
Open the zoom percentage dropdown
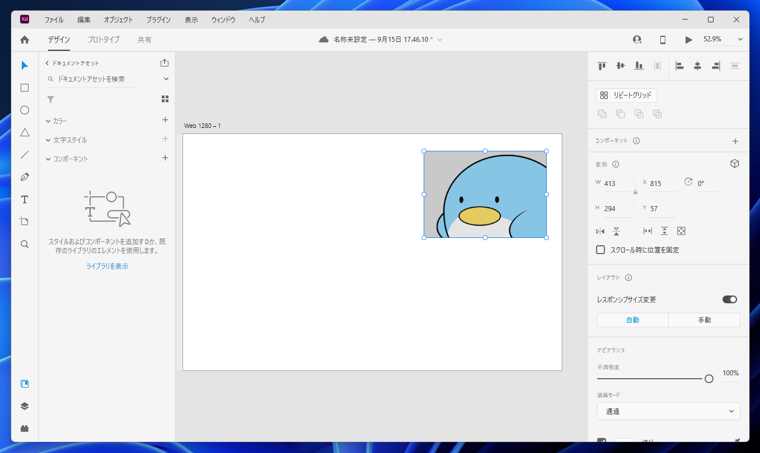click(x=740, y=40)
